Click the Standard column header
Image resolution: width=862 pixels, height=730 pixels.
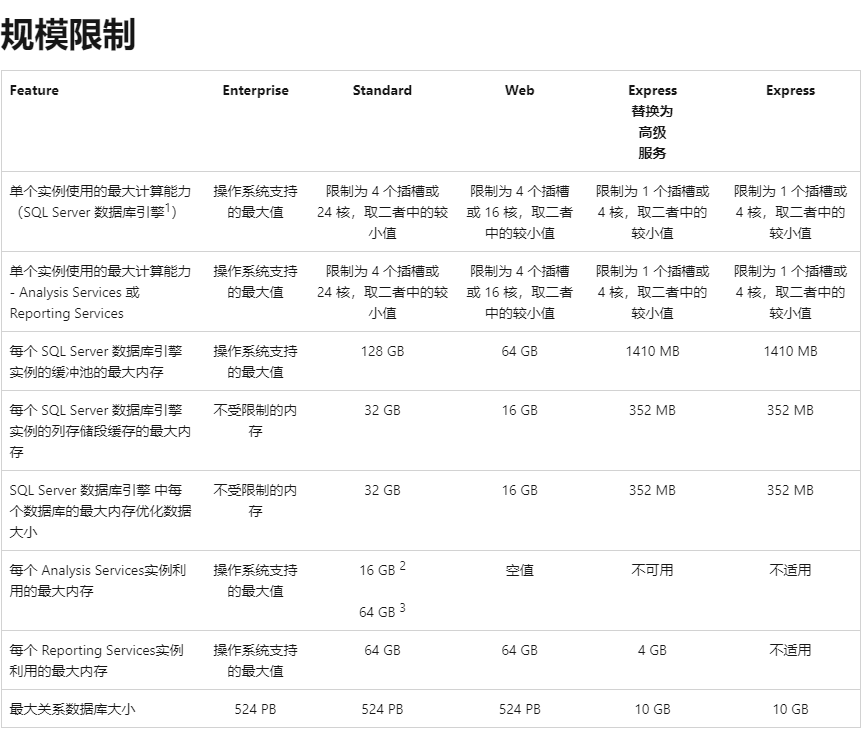tap(382, 90)
